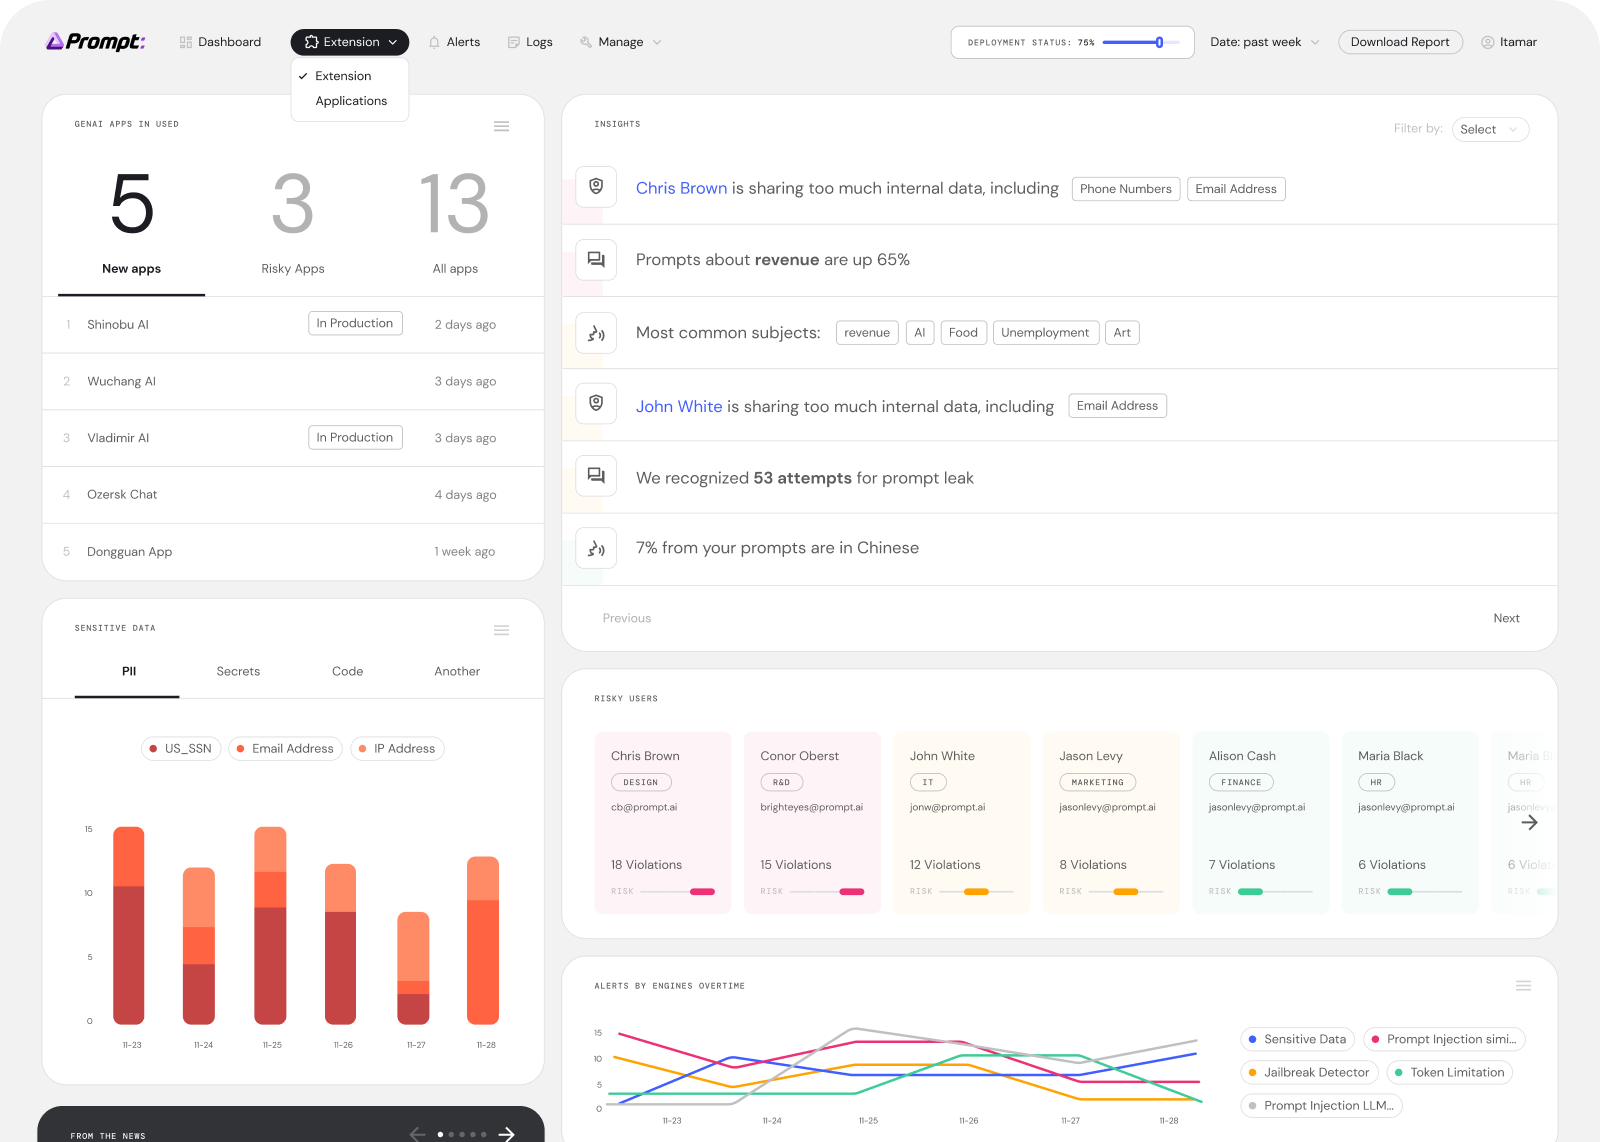Click the shield icon beside Chris Brown insight

point(596,187)
